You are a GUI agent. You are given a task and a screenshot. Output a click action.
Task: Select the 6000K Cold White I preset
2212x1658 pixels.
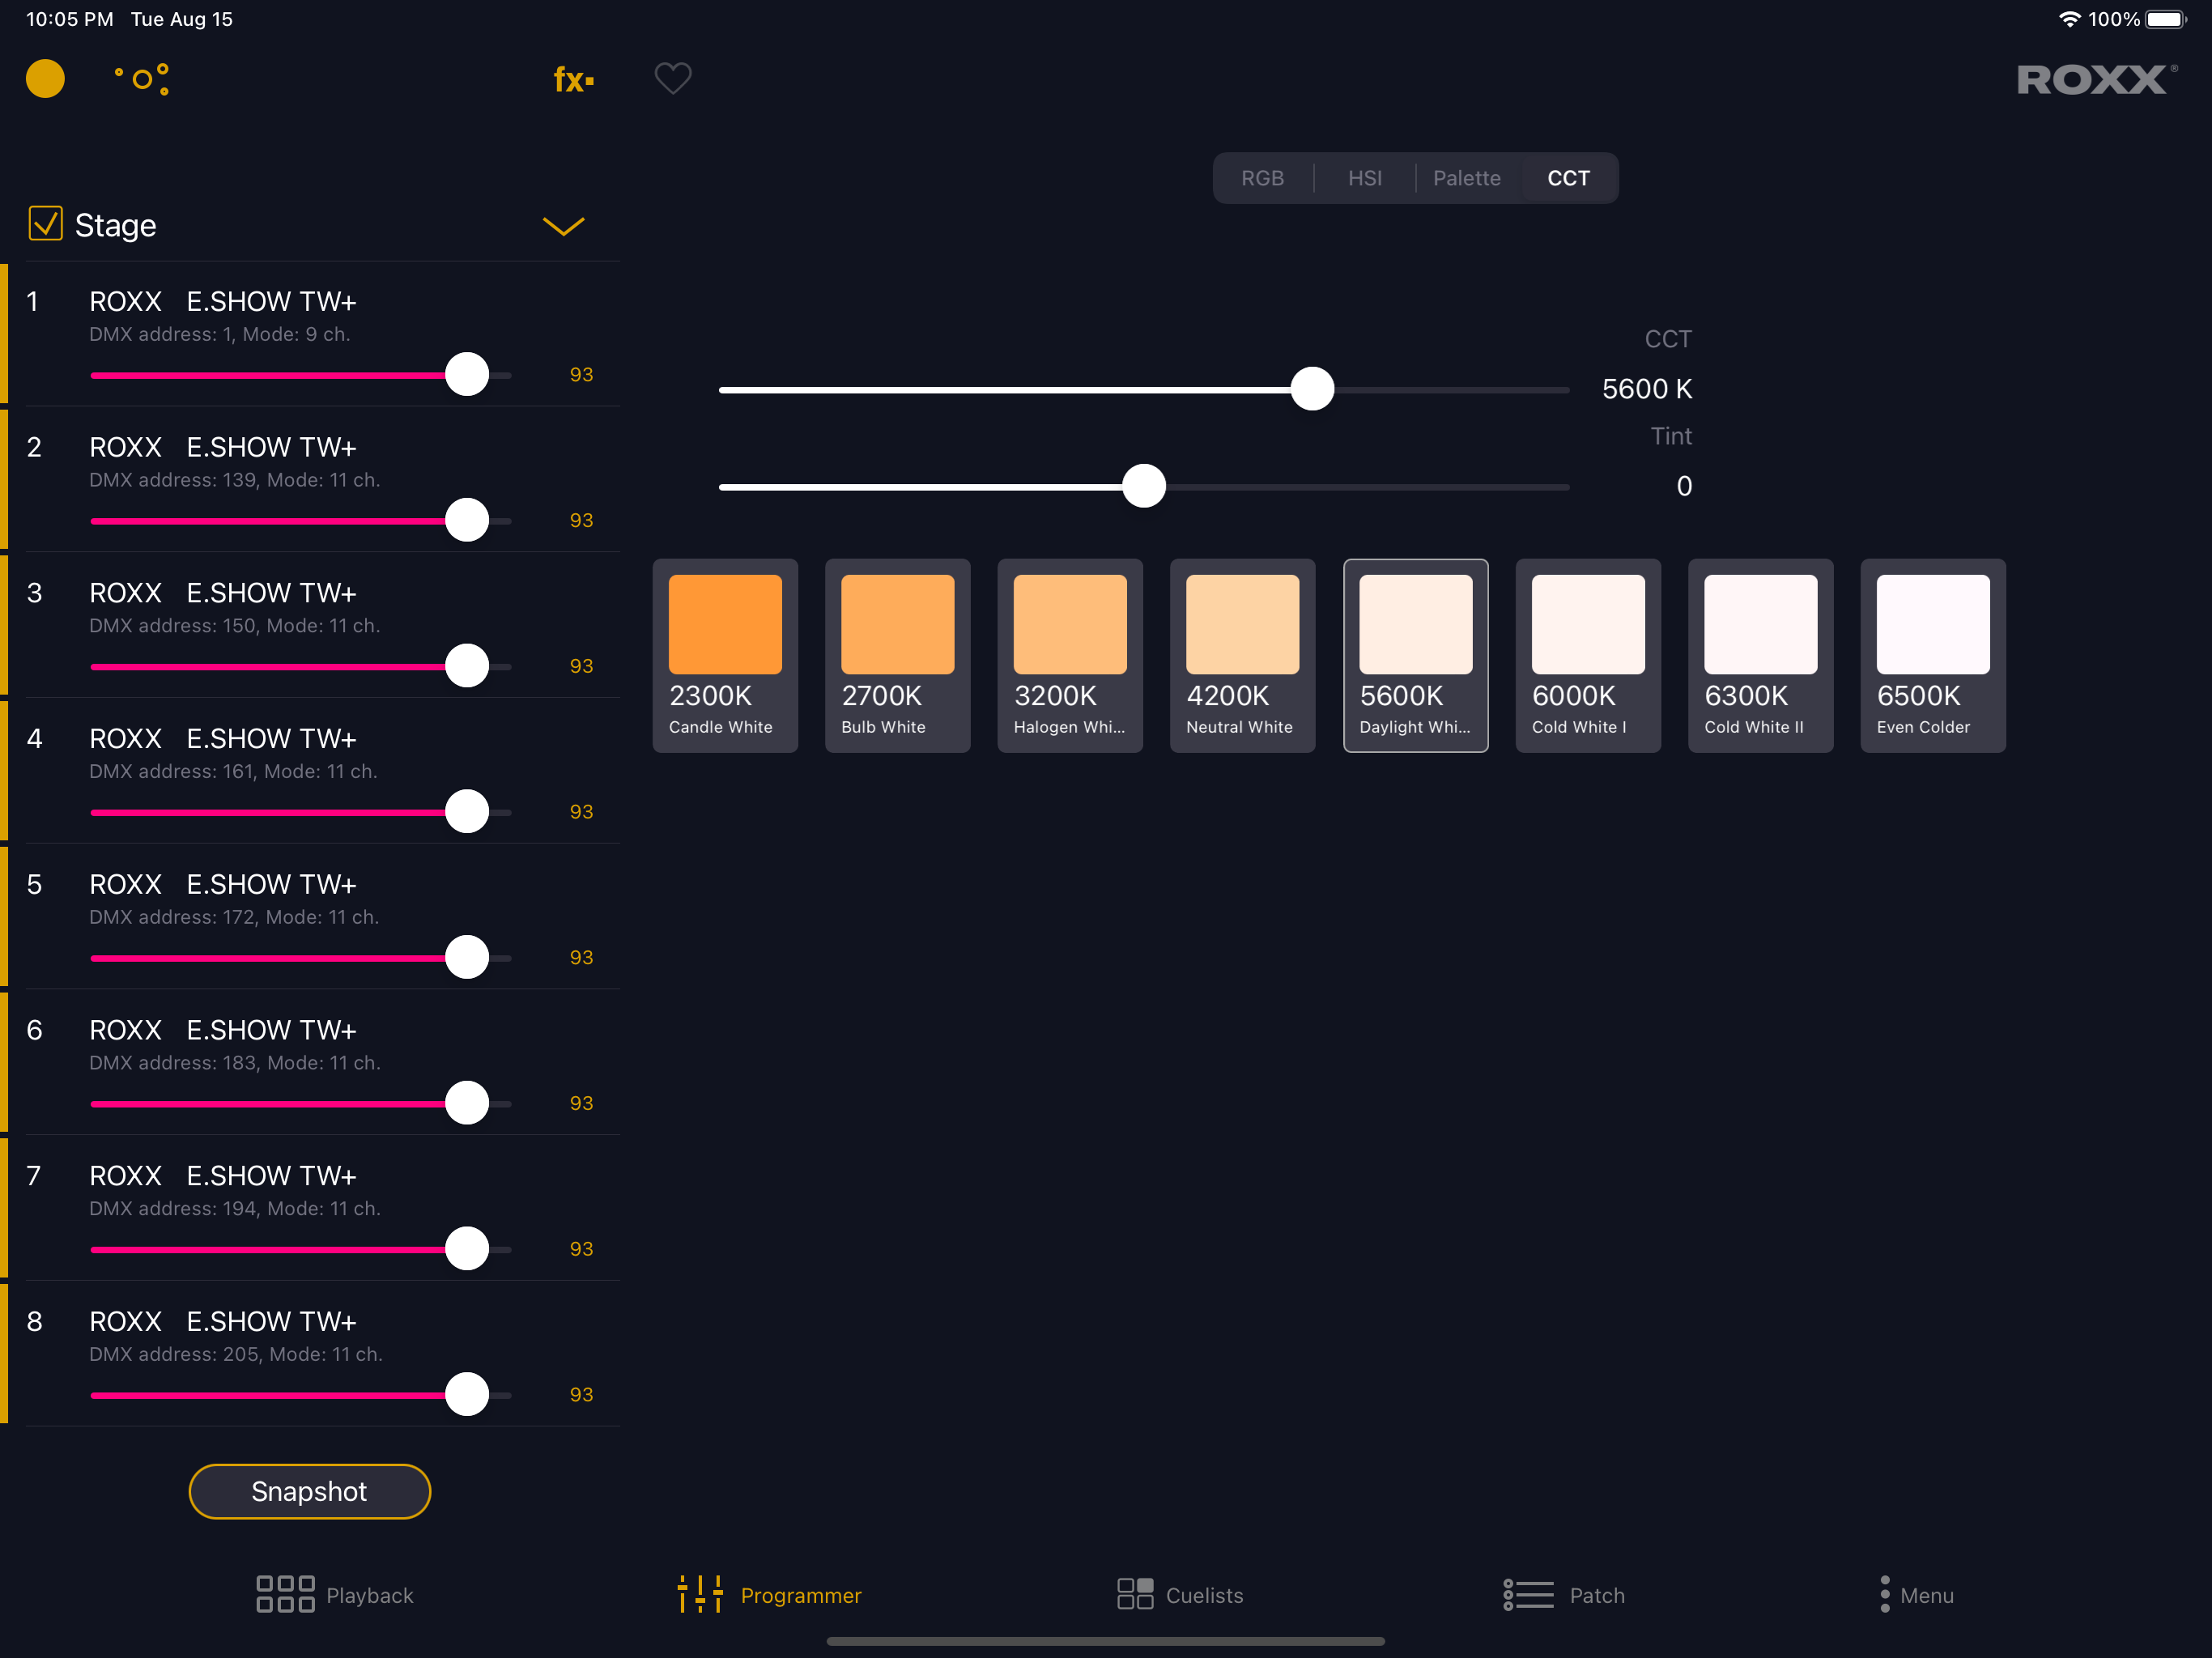pos(1588,656)
